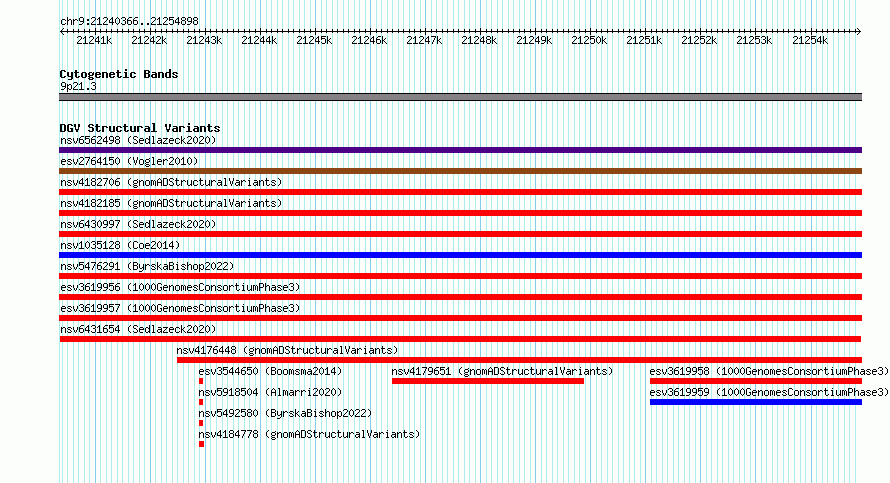
Task: Open nsv4184778 (gnomADStructuralVariants) label
Action: point(309,434)
